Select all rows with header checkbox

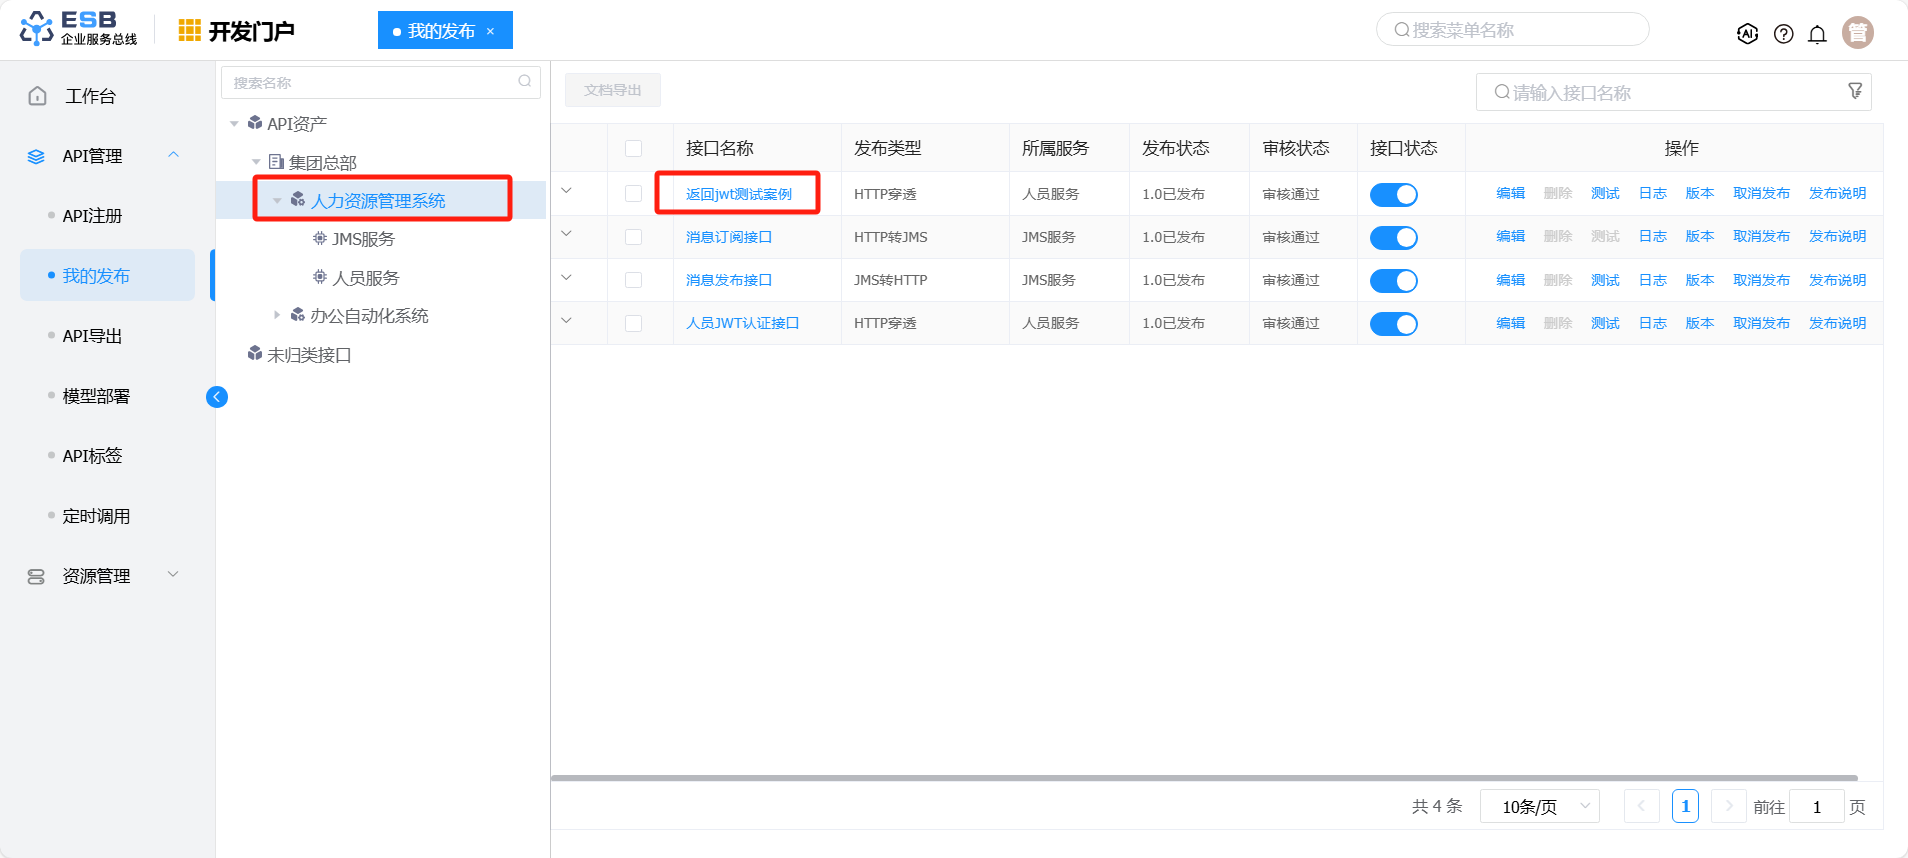633,148
